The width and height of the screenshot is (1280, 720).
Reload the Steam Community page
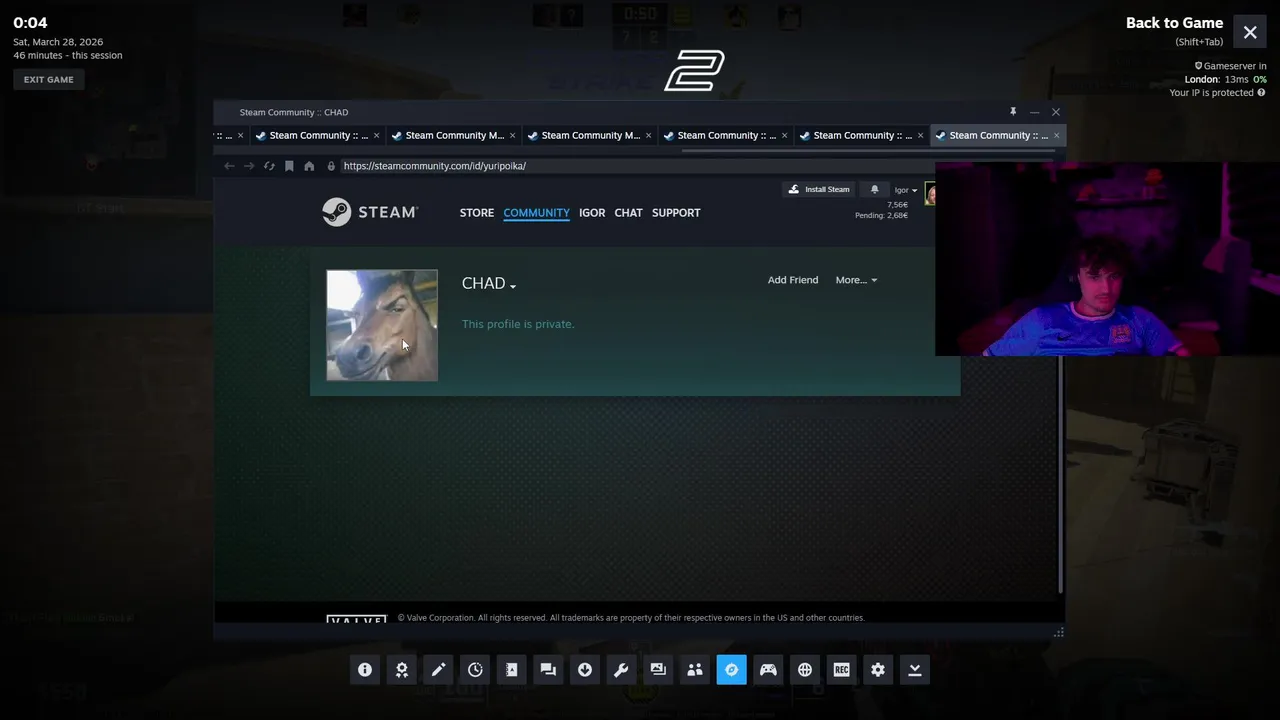(x=269, y=166)
